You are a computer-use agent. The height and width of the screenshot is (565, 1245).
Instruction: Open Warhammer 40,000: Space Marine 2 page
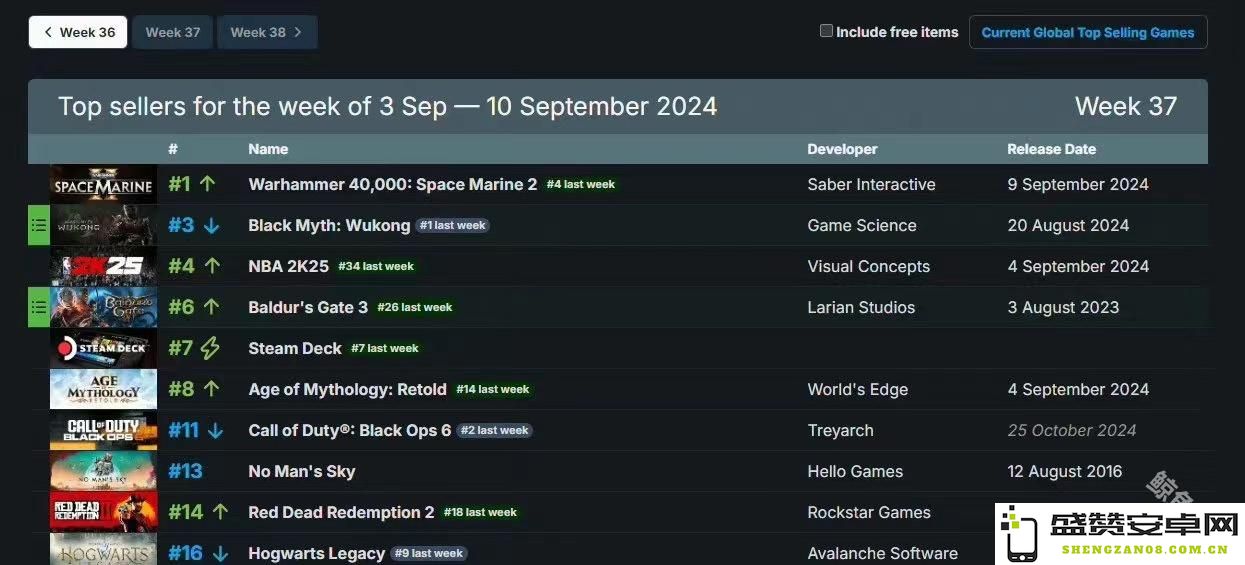pos(393,184)
